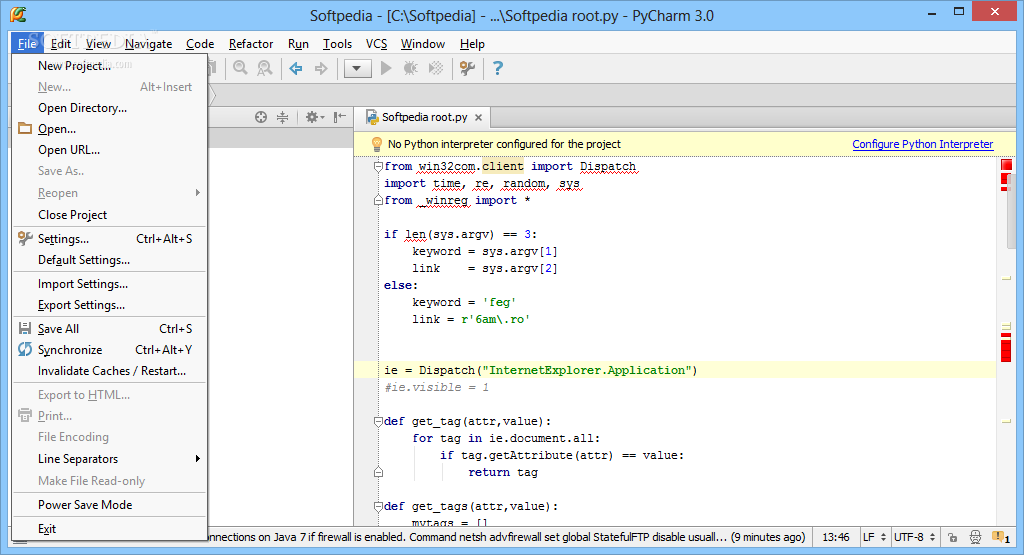Collapse the get_tag function fold marker
The image size is (1024, 555).
pyautogui.click(x=378, y=422)
